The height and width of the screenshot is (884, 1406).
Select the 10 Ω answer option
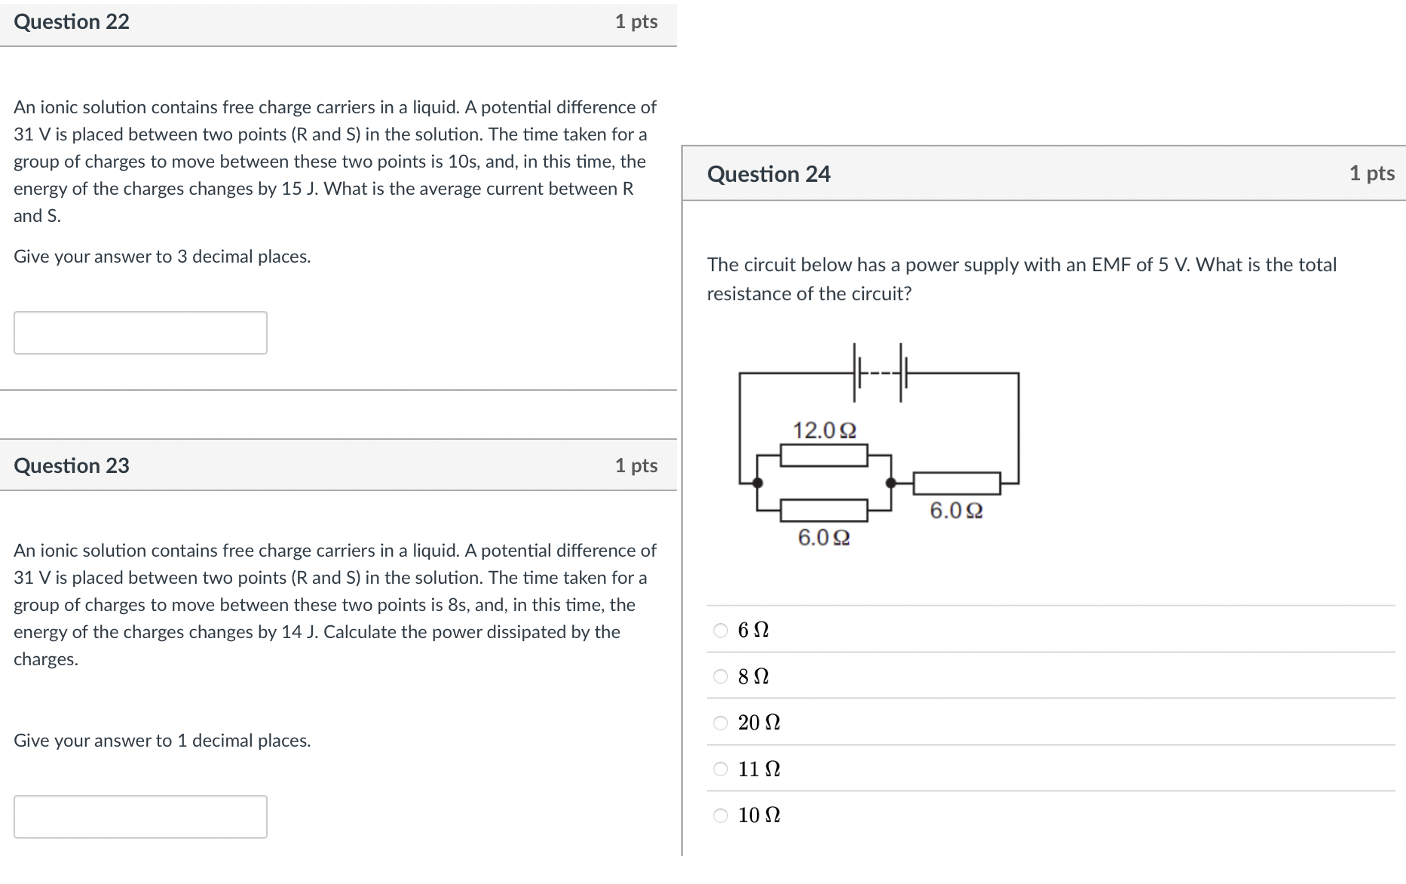[x=719, y=815]
